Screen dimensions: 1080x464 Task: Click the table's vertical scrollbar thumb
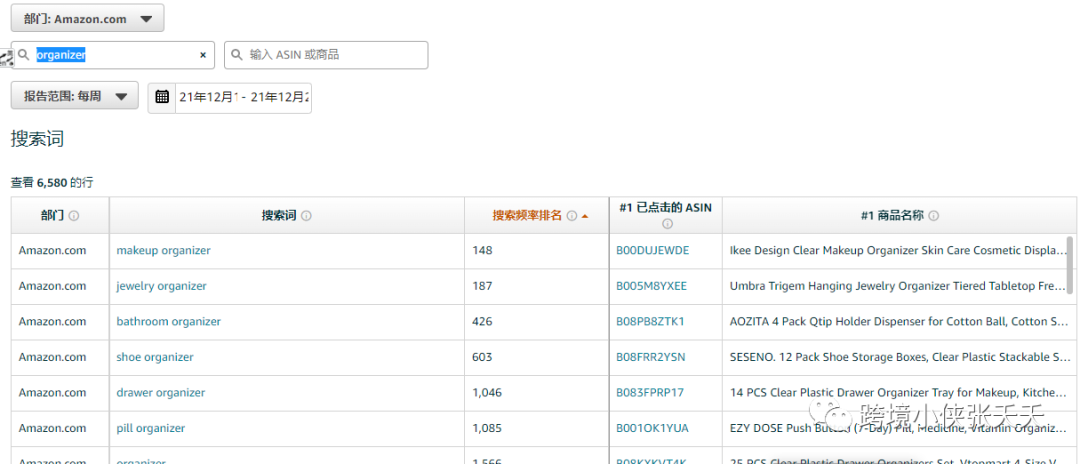[1070, 264]
